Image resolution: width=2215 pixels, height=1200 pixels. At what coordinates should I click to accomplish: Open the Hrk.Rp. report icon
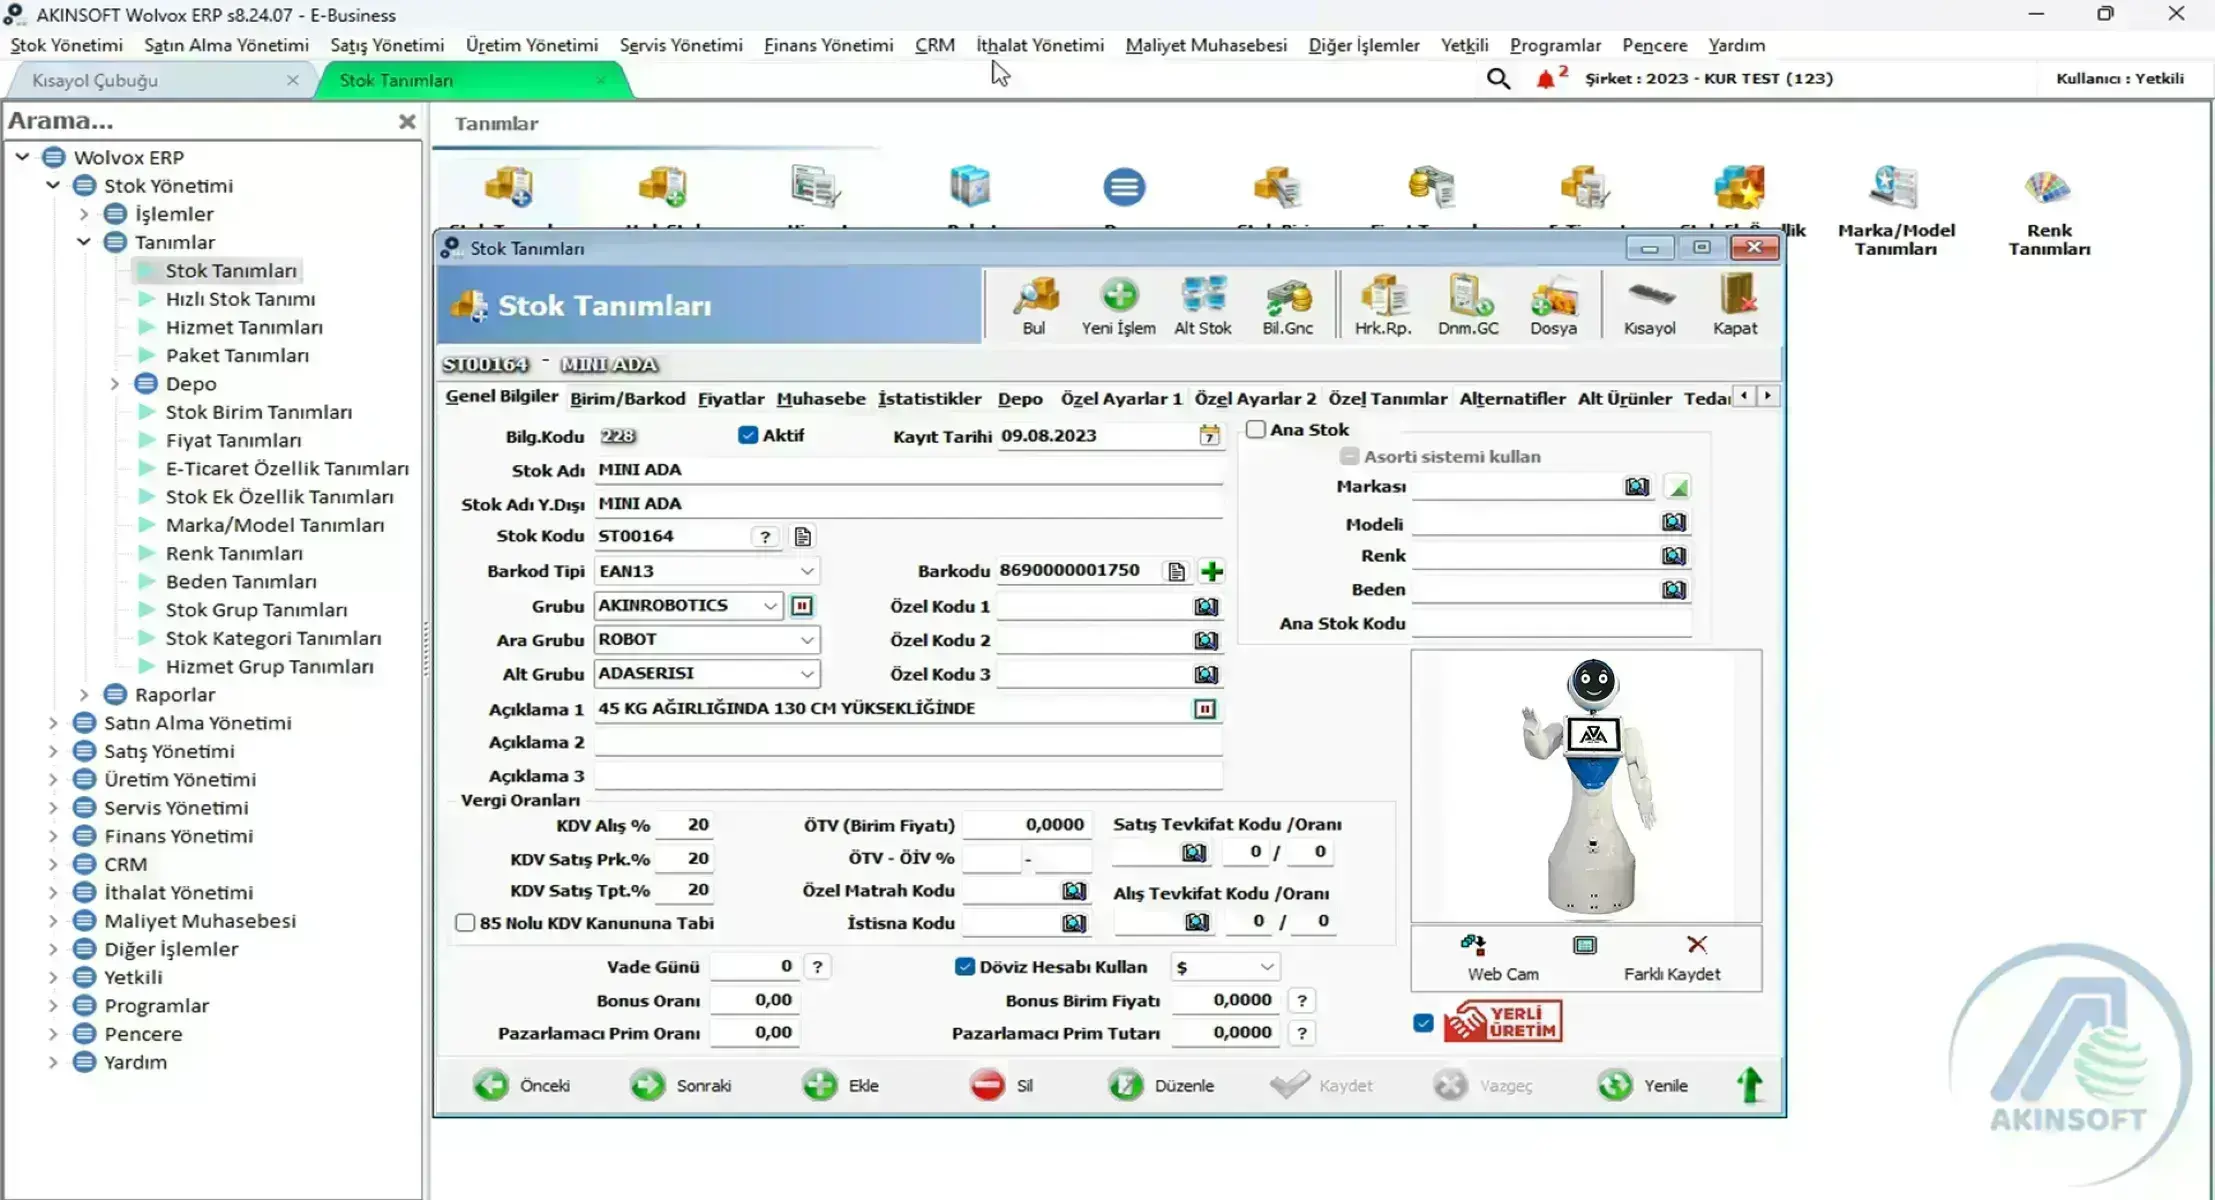click(1383, 305)
